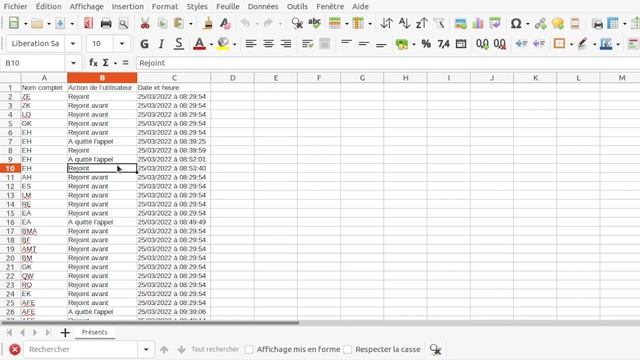640x360 pixels.
Task: Open borders dropdown arrow
Action: tap(571, 44)
